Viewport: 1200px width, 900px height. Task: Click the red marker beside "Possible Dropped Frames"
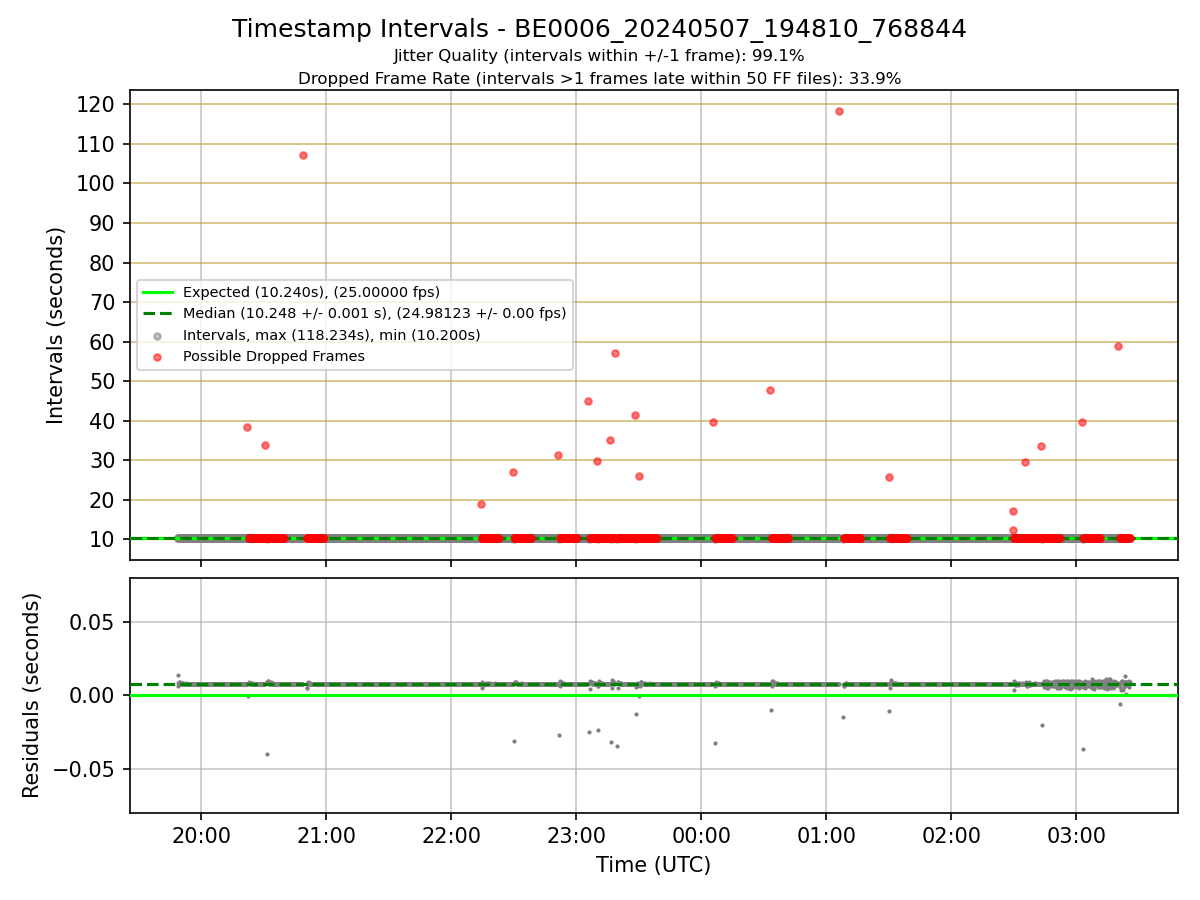[157, 357]
